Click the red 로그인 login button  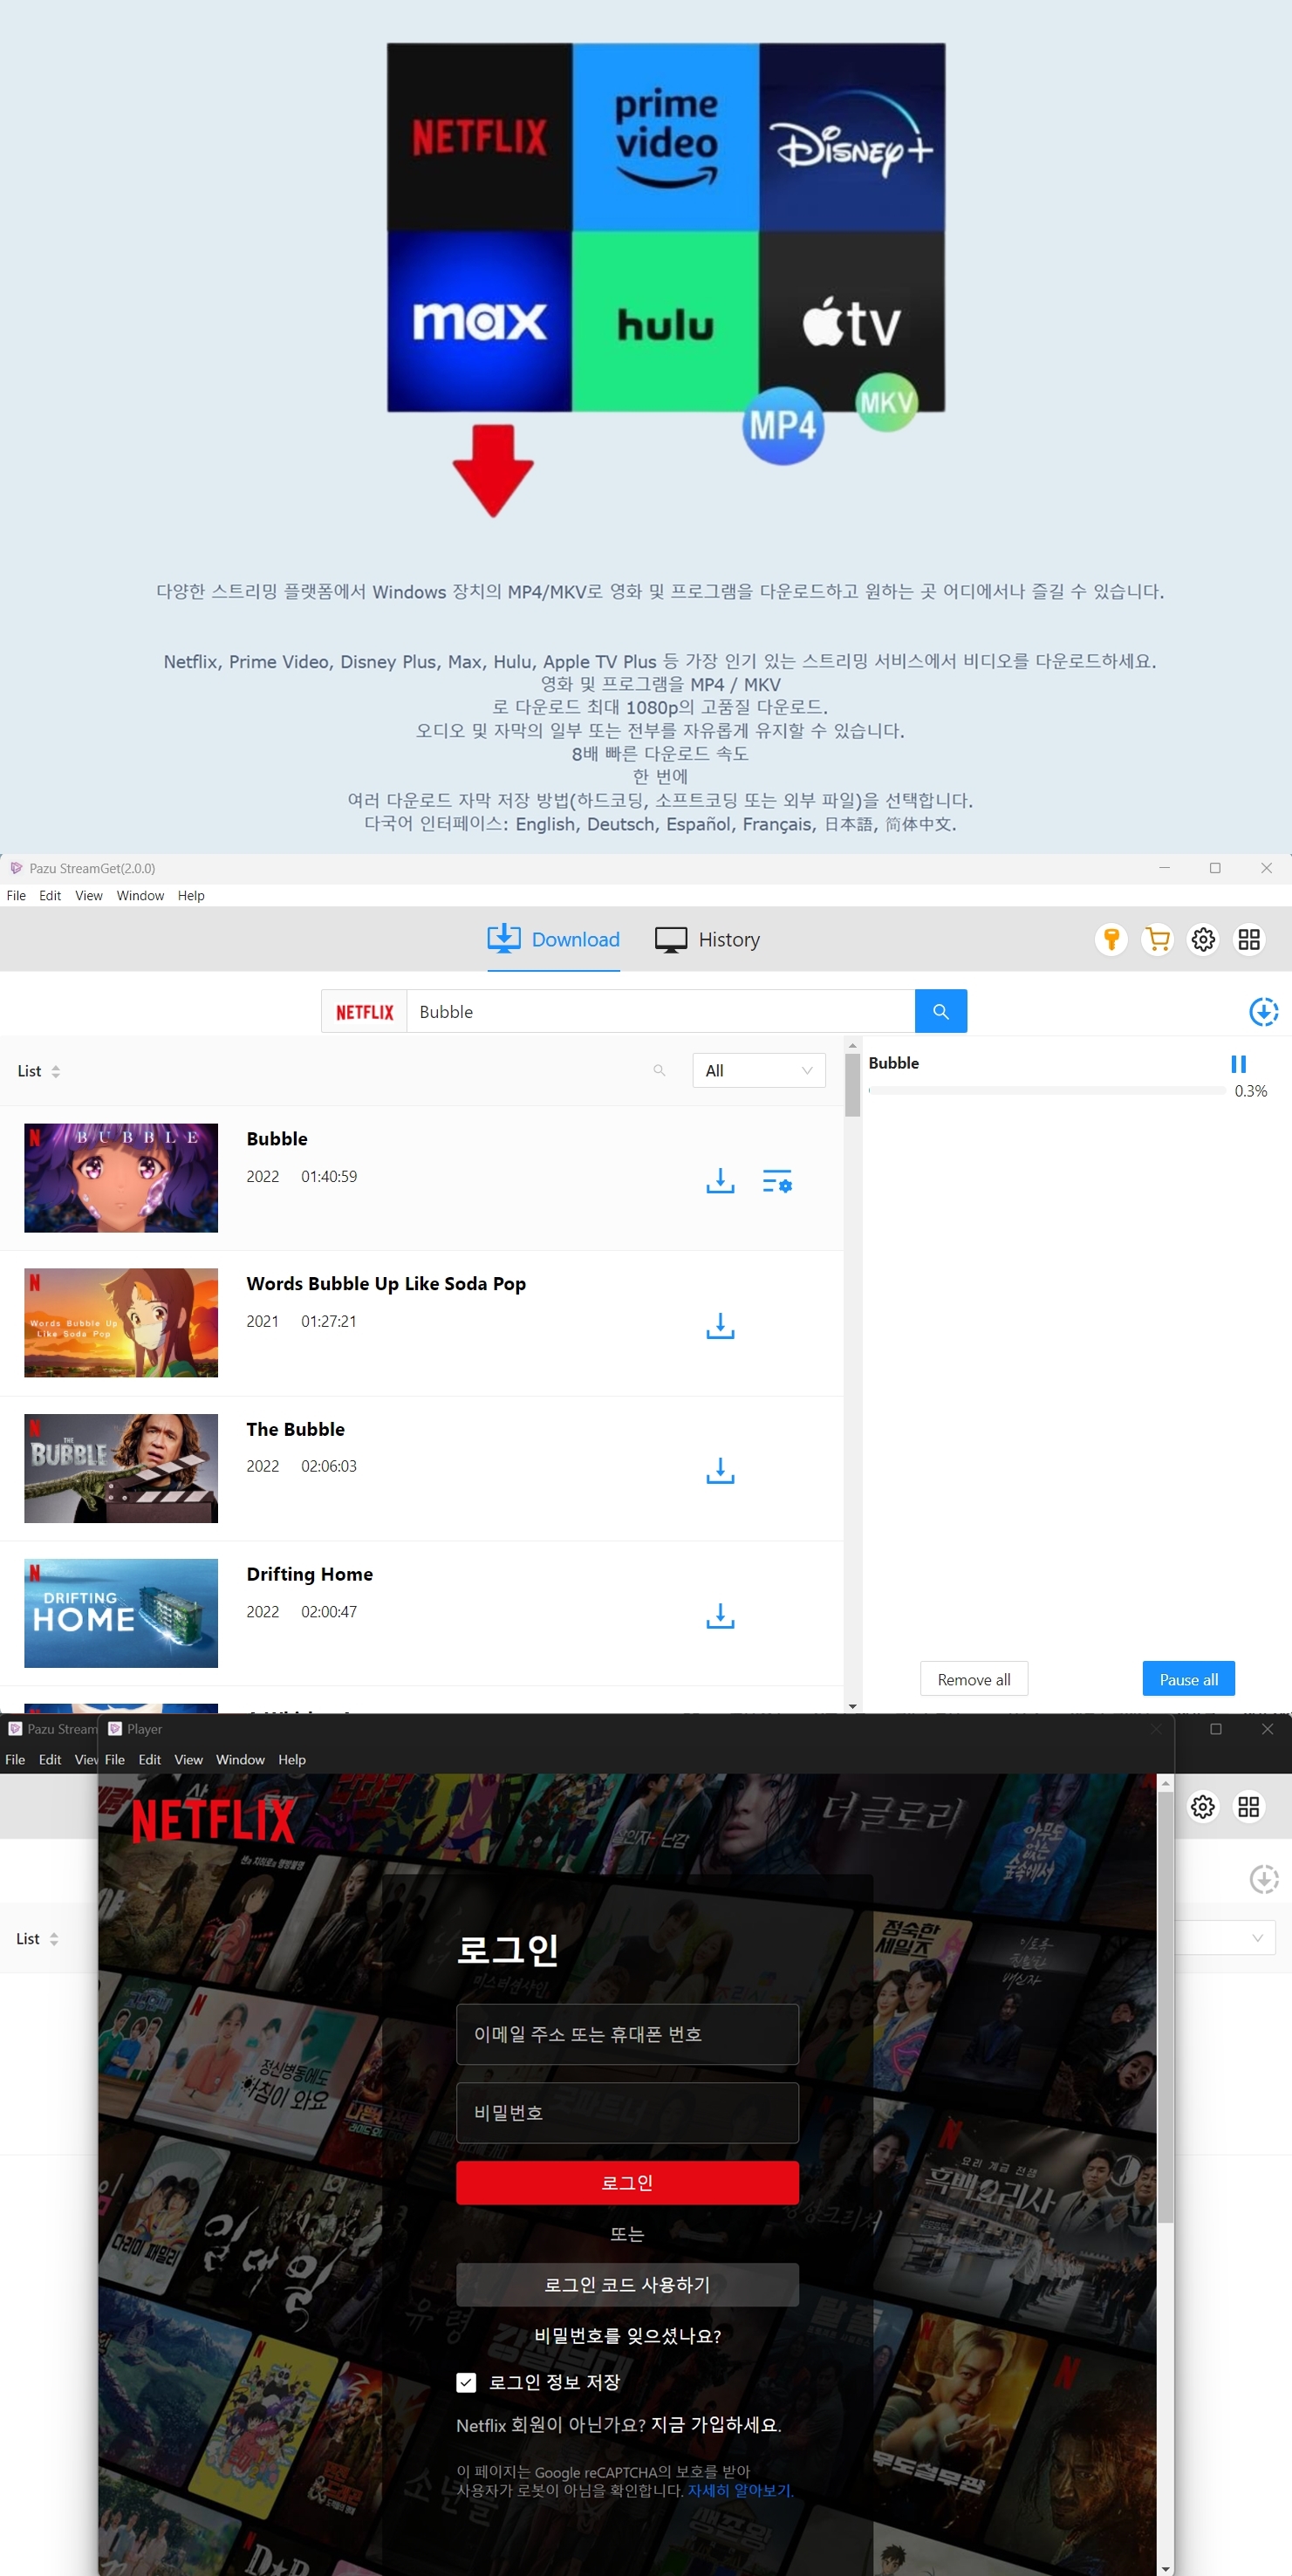(627, 2182)
